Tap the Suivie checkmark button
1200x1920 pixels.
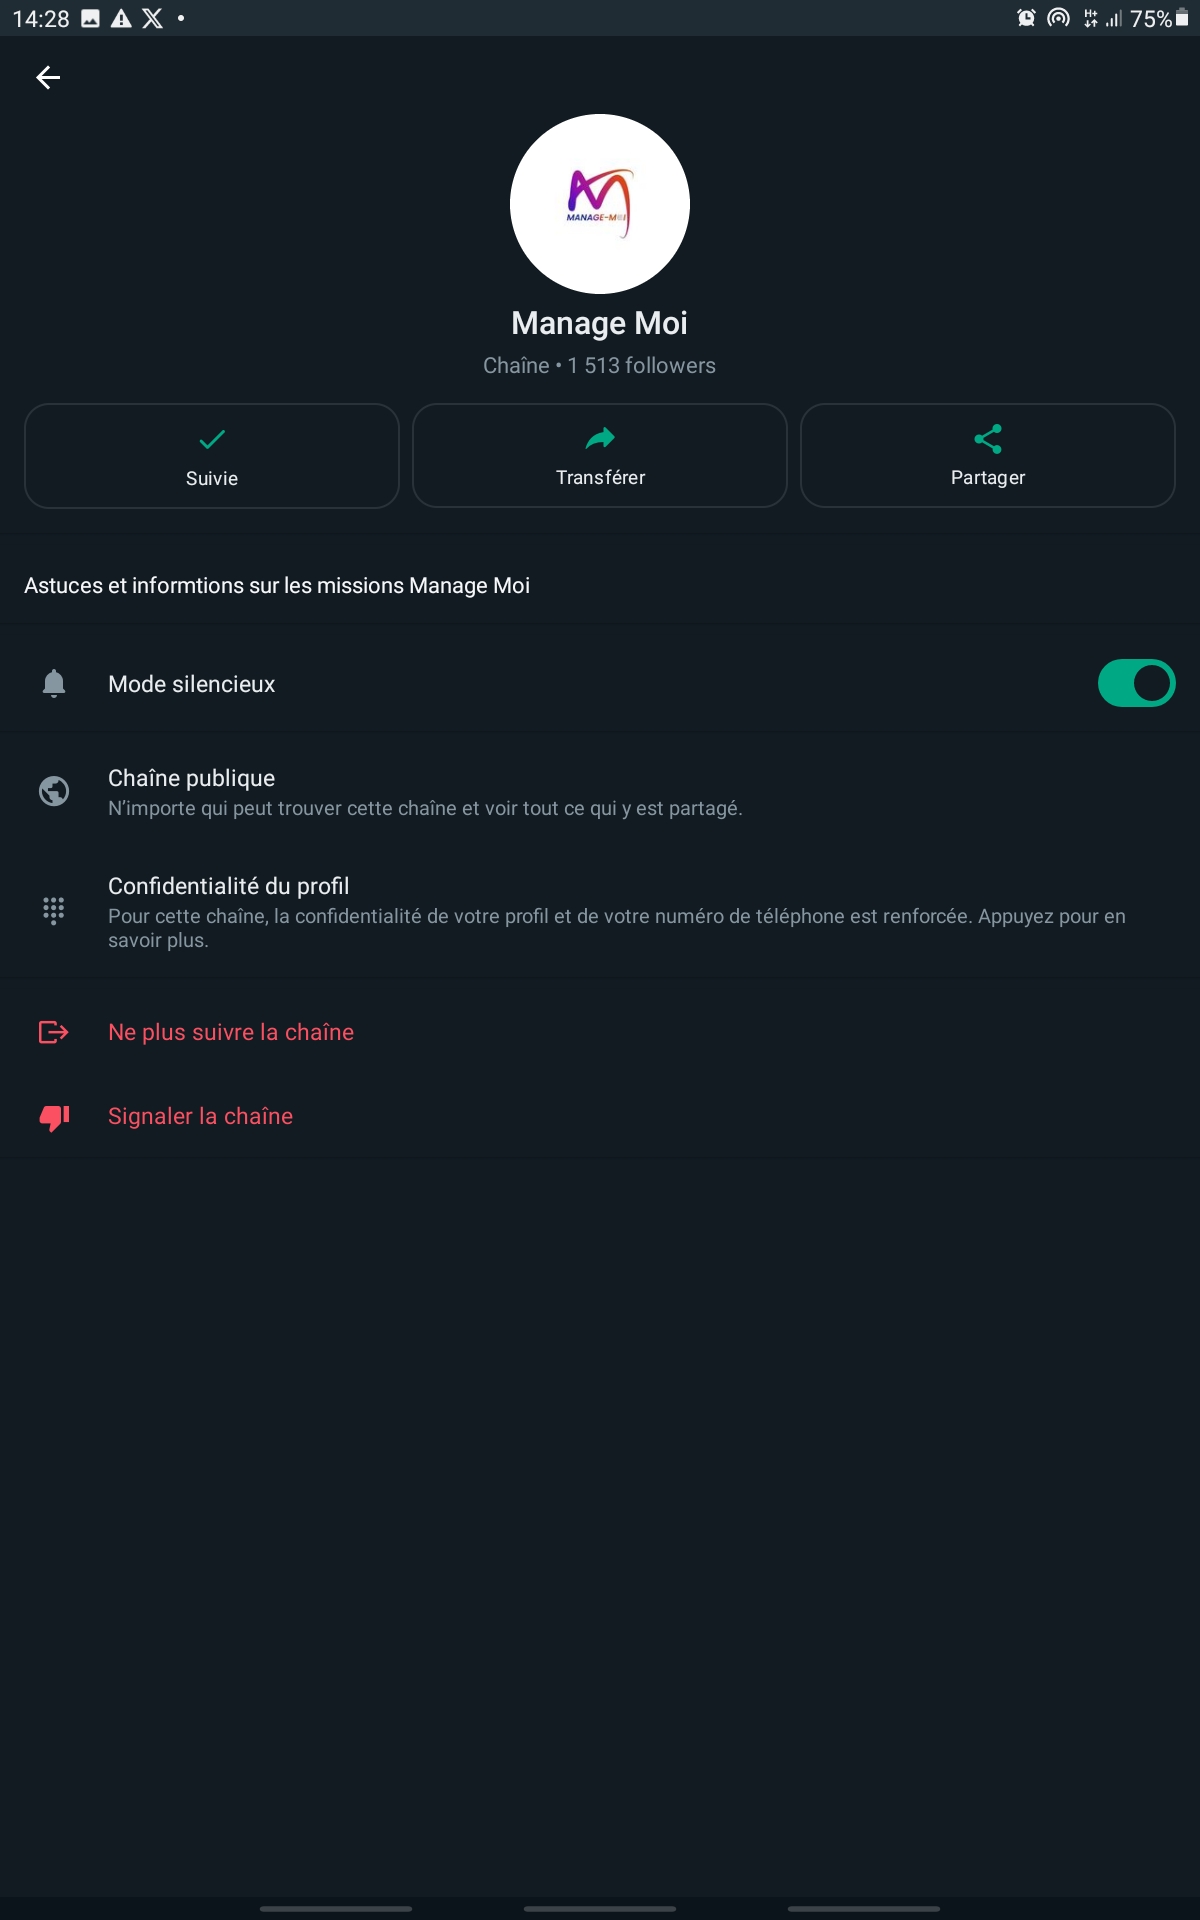212,456
